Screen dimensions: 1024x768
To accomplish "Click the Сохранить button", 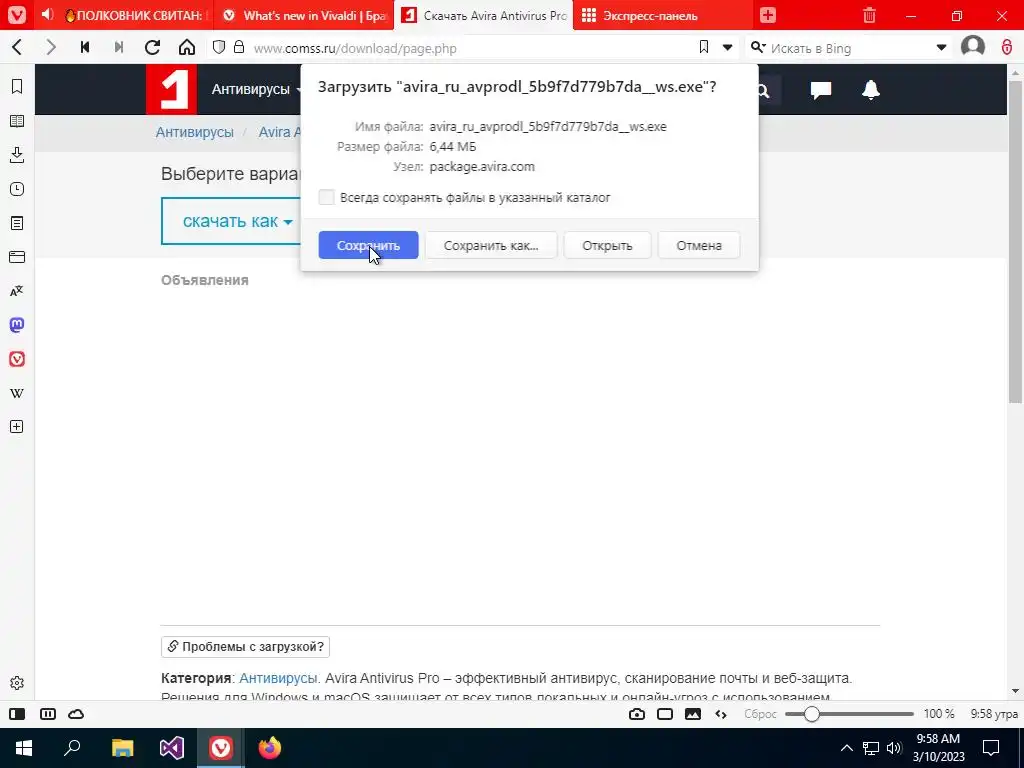I will pyautogui.click(x=368, y=246).
